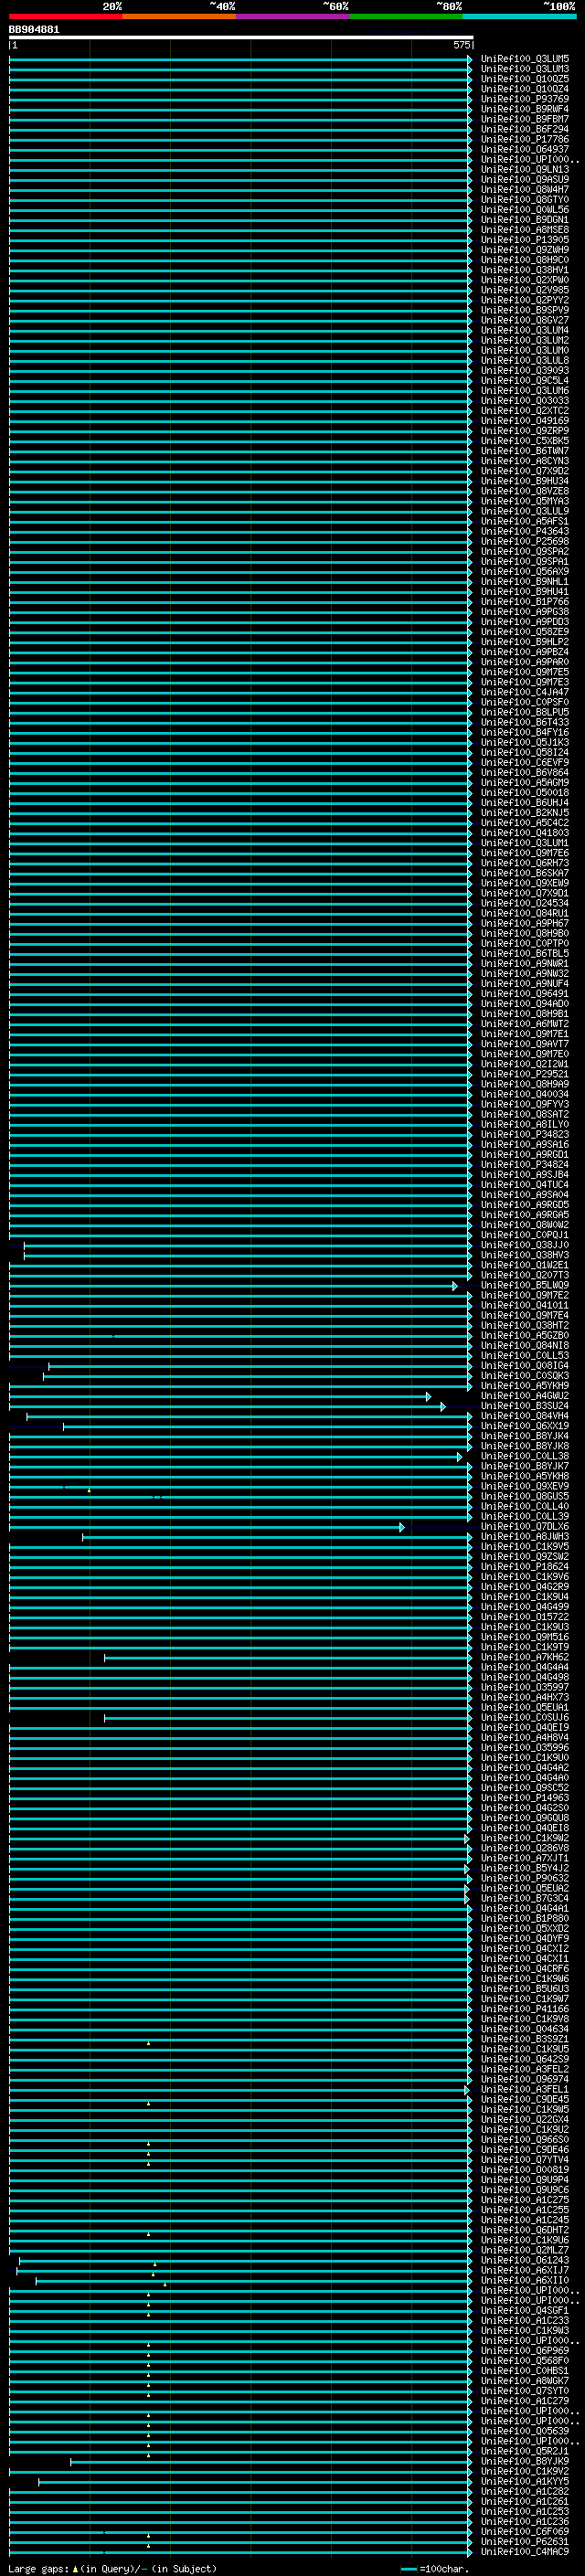585x2576 pixels.
Task: Click the orange ~40% identity legend segment
Action: coord(179,16)
